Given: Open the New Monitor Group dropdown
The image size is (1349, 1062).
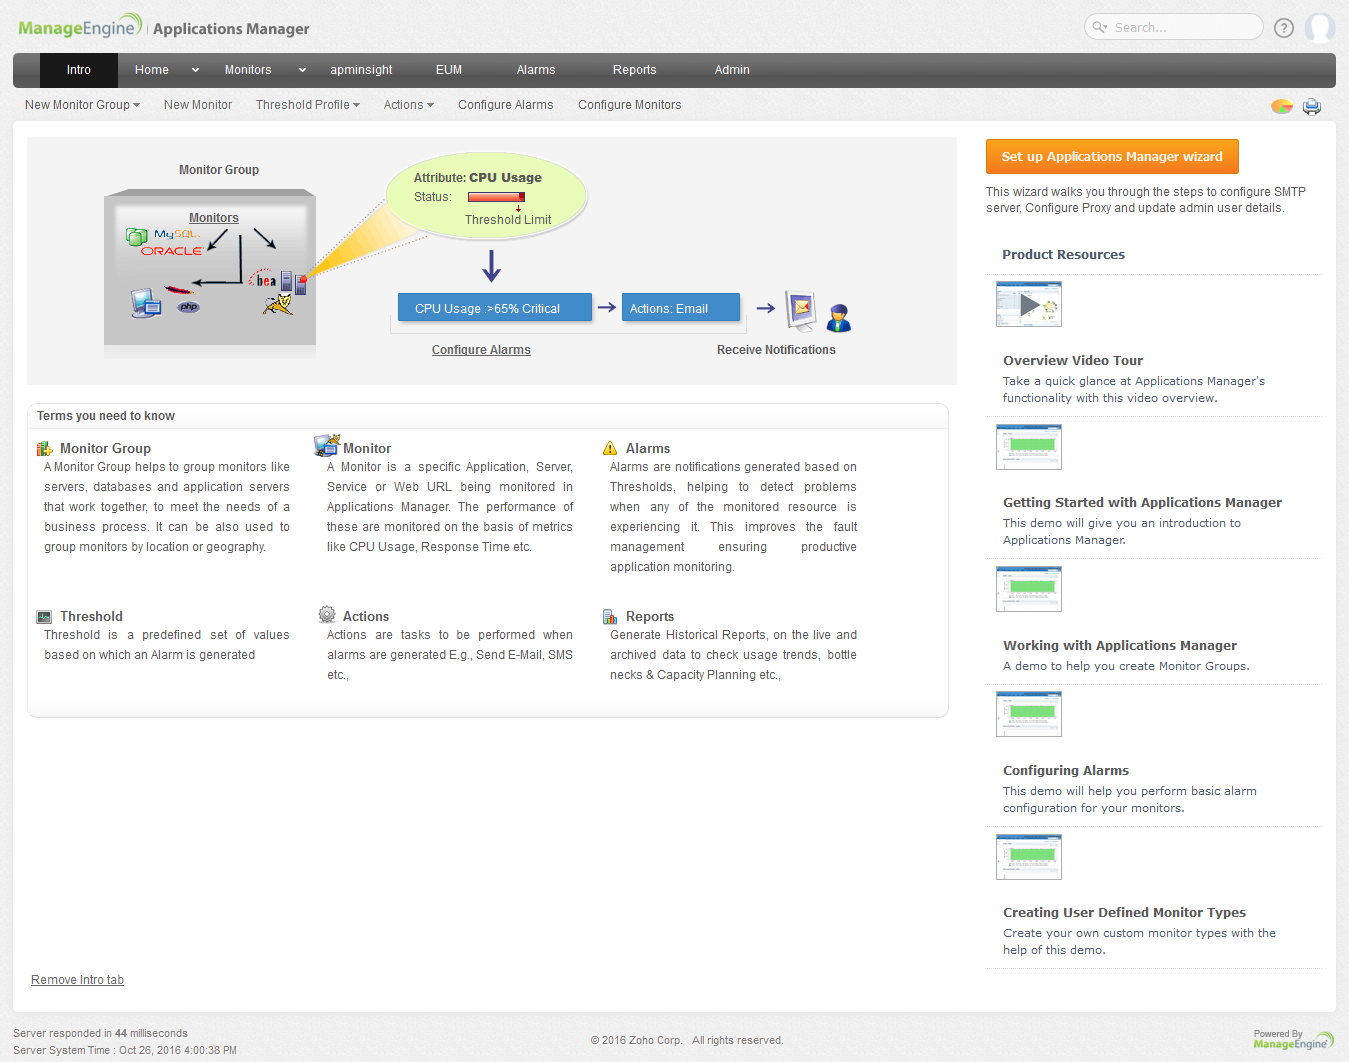Looking at the screenshot, I should 82,105.
